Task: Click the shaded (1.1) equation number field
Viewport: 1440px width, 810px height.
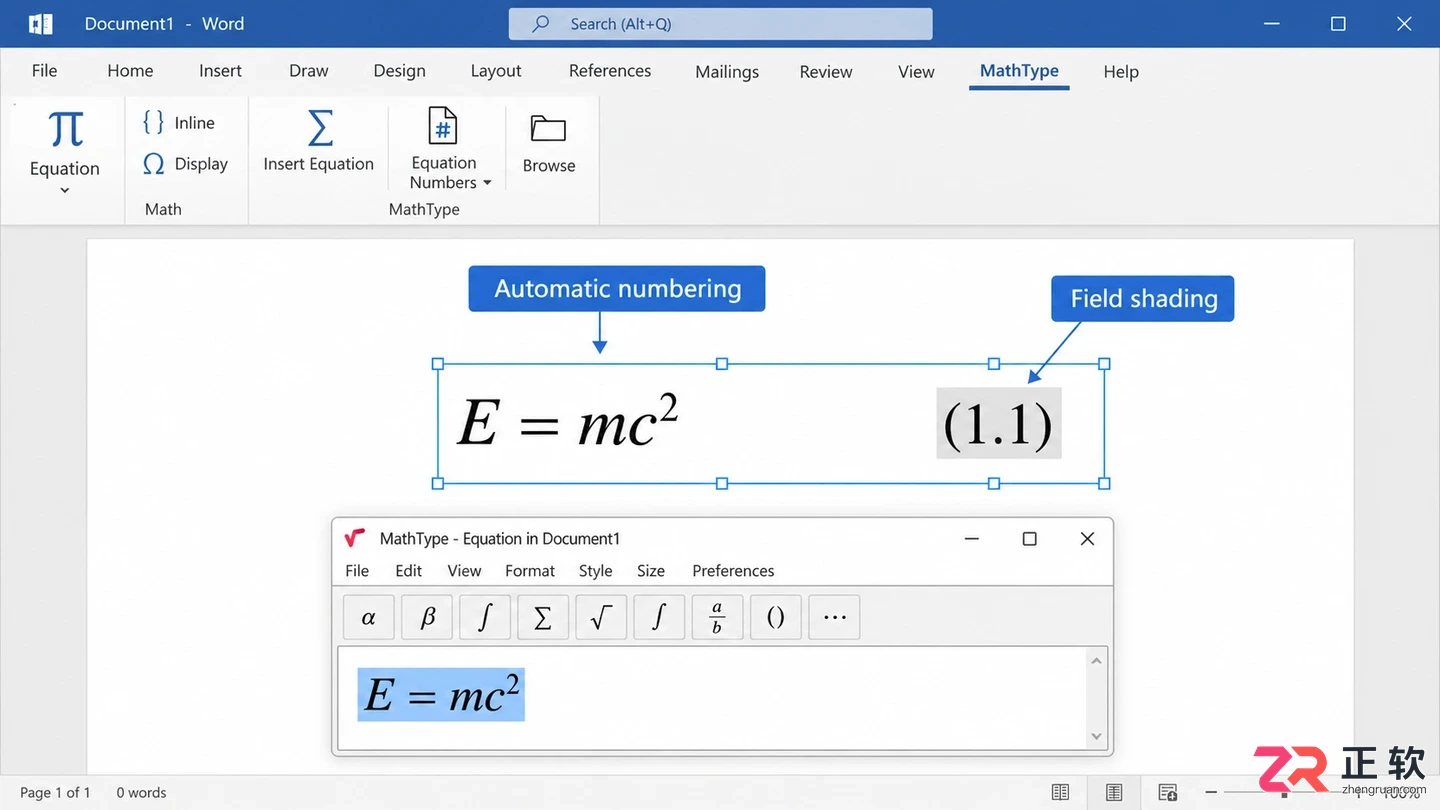Action: (998, 423)
